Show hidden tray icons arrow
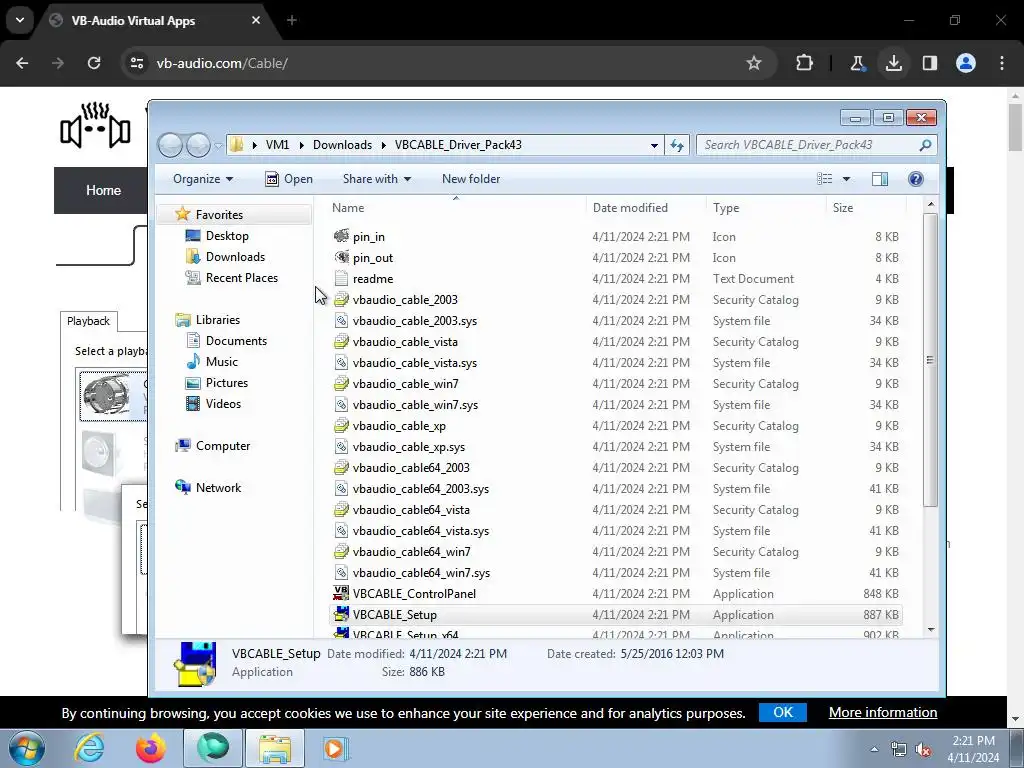Viewport: 1024px width, 768px height. point(874,749)
